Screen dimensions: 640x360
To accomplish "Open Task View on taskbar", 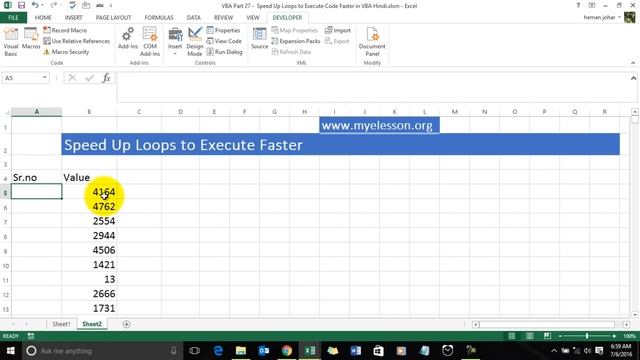I will [195, 351].
